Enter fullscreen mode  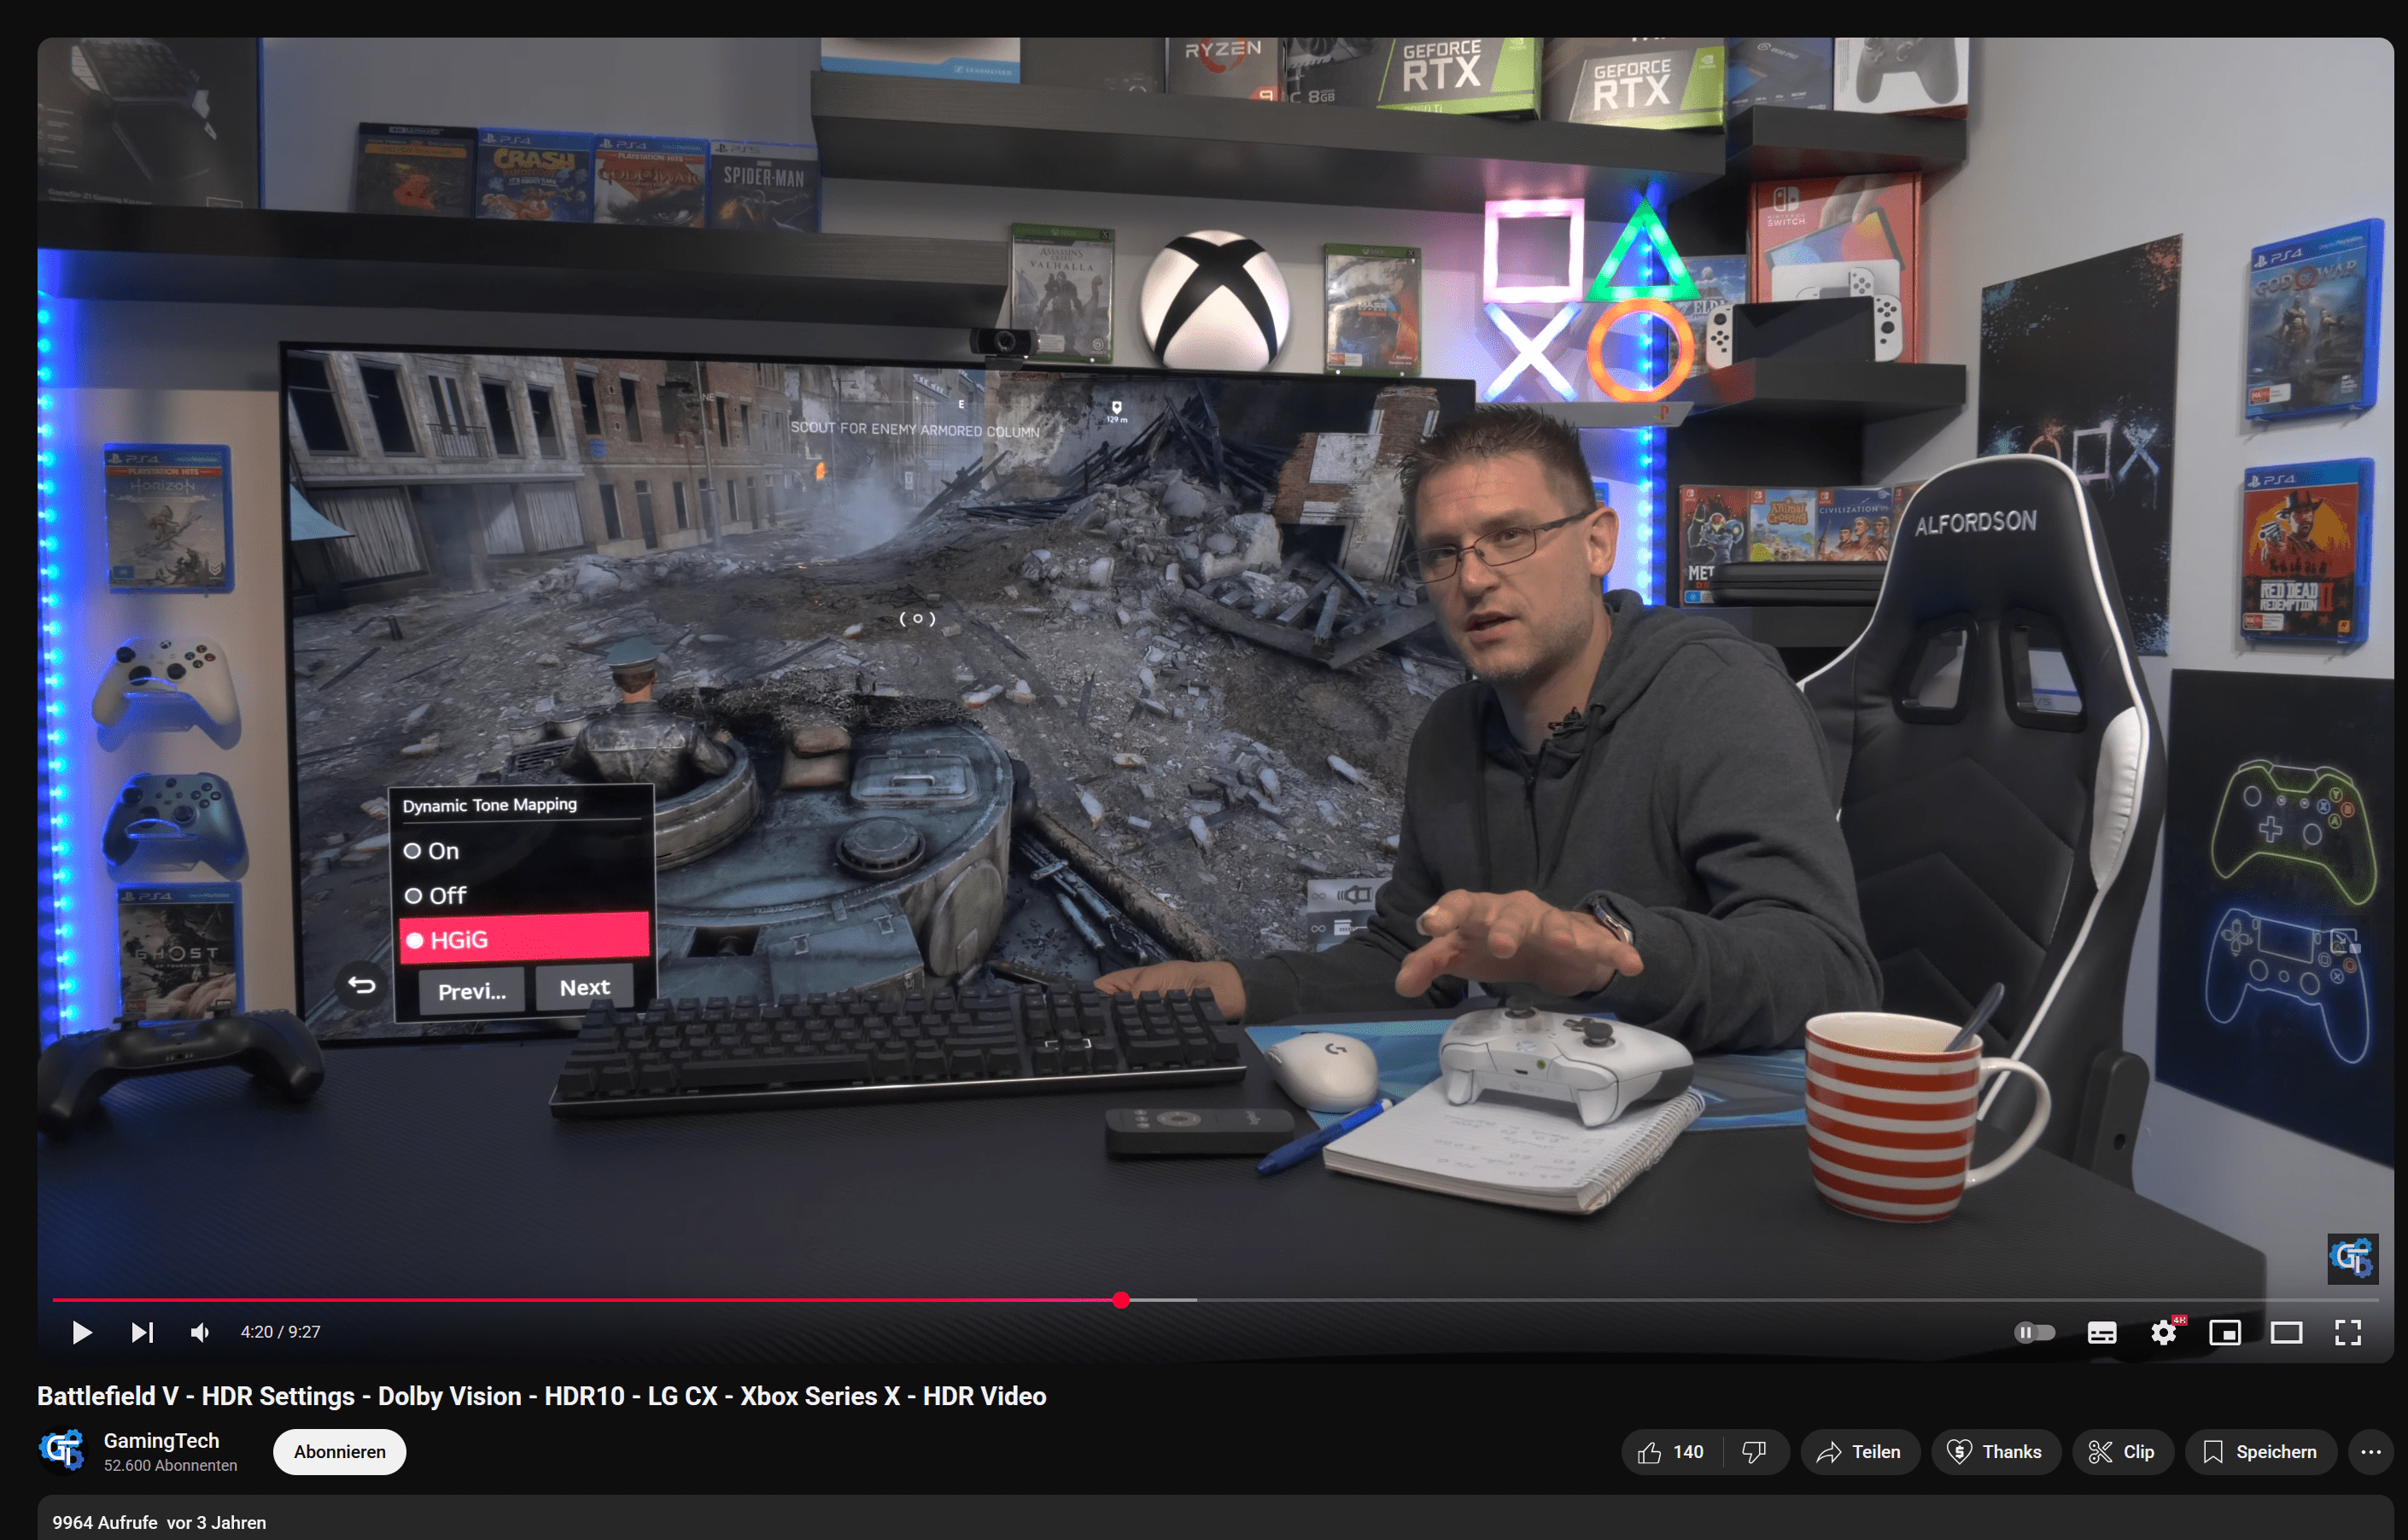click(2347, 1332)
